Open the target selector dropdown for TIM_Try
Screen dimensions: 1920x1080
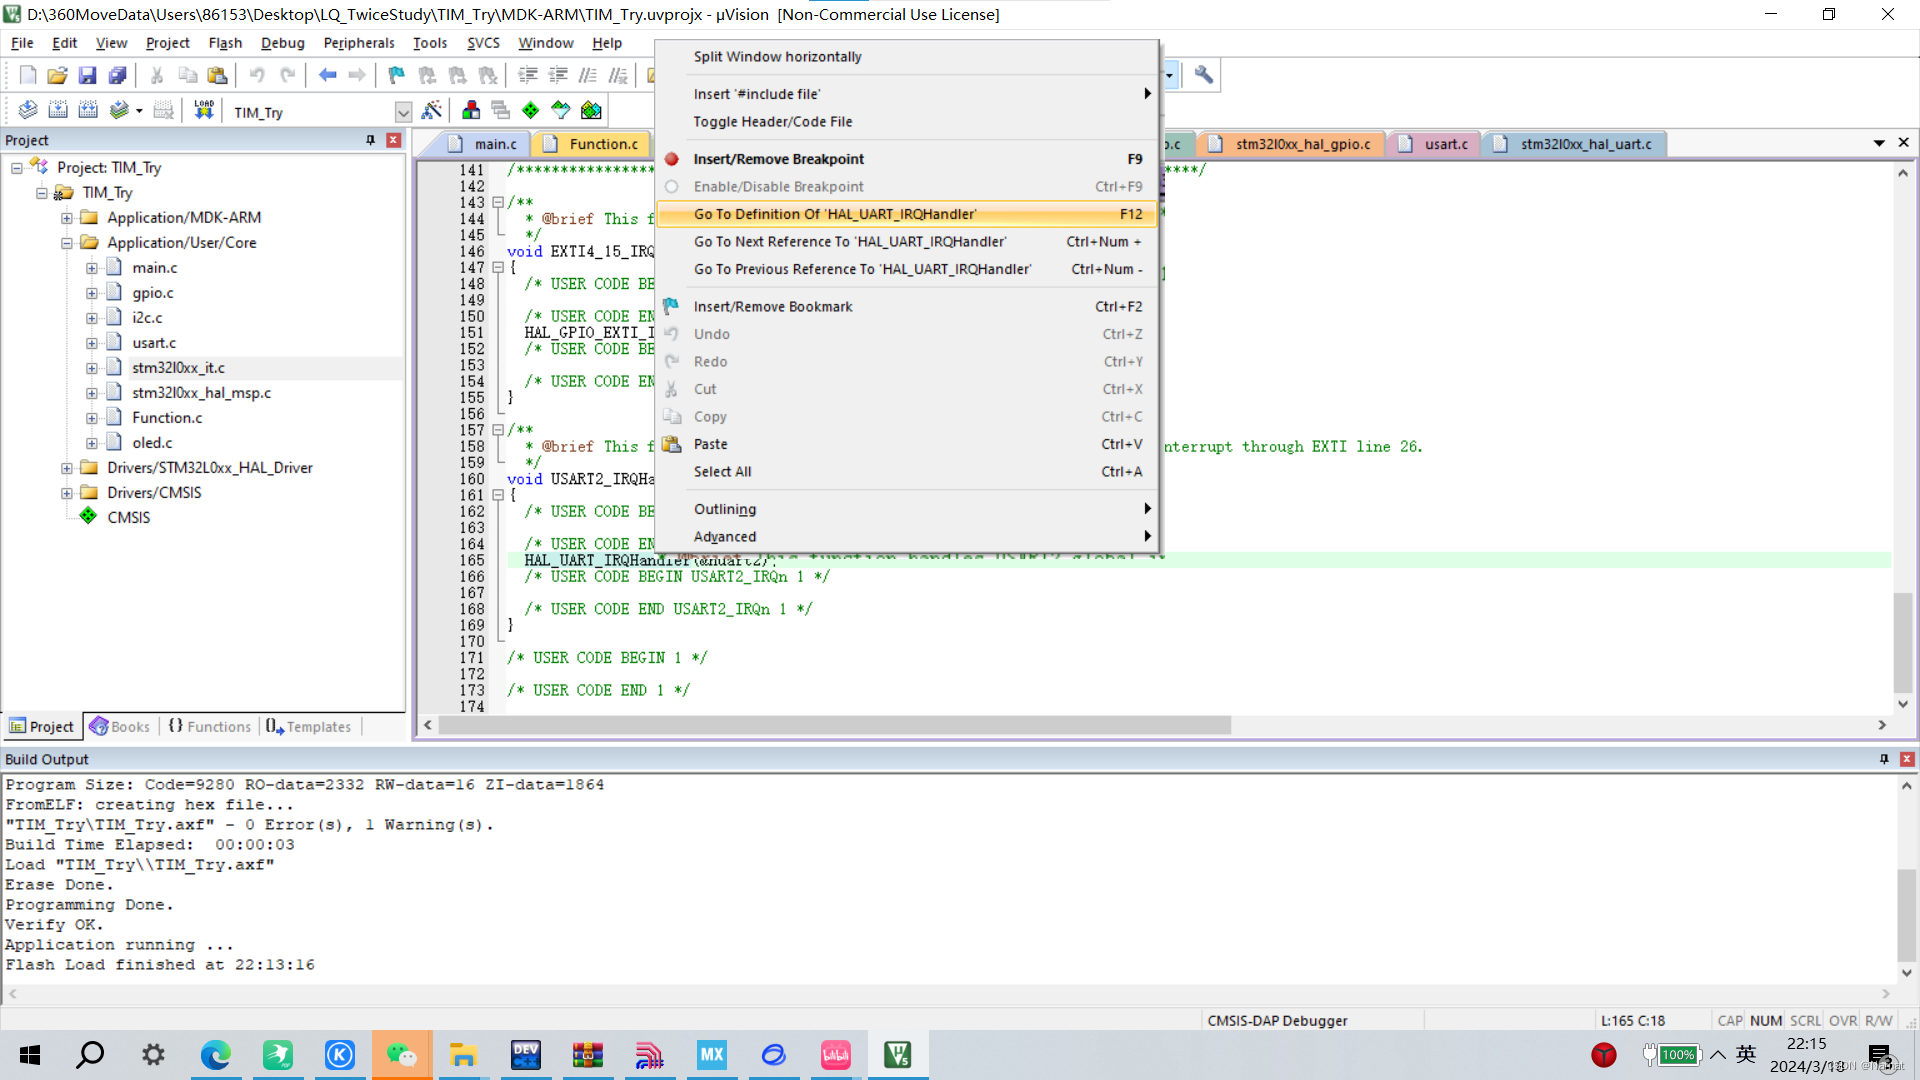click(403, 112)
